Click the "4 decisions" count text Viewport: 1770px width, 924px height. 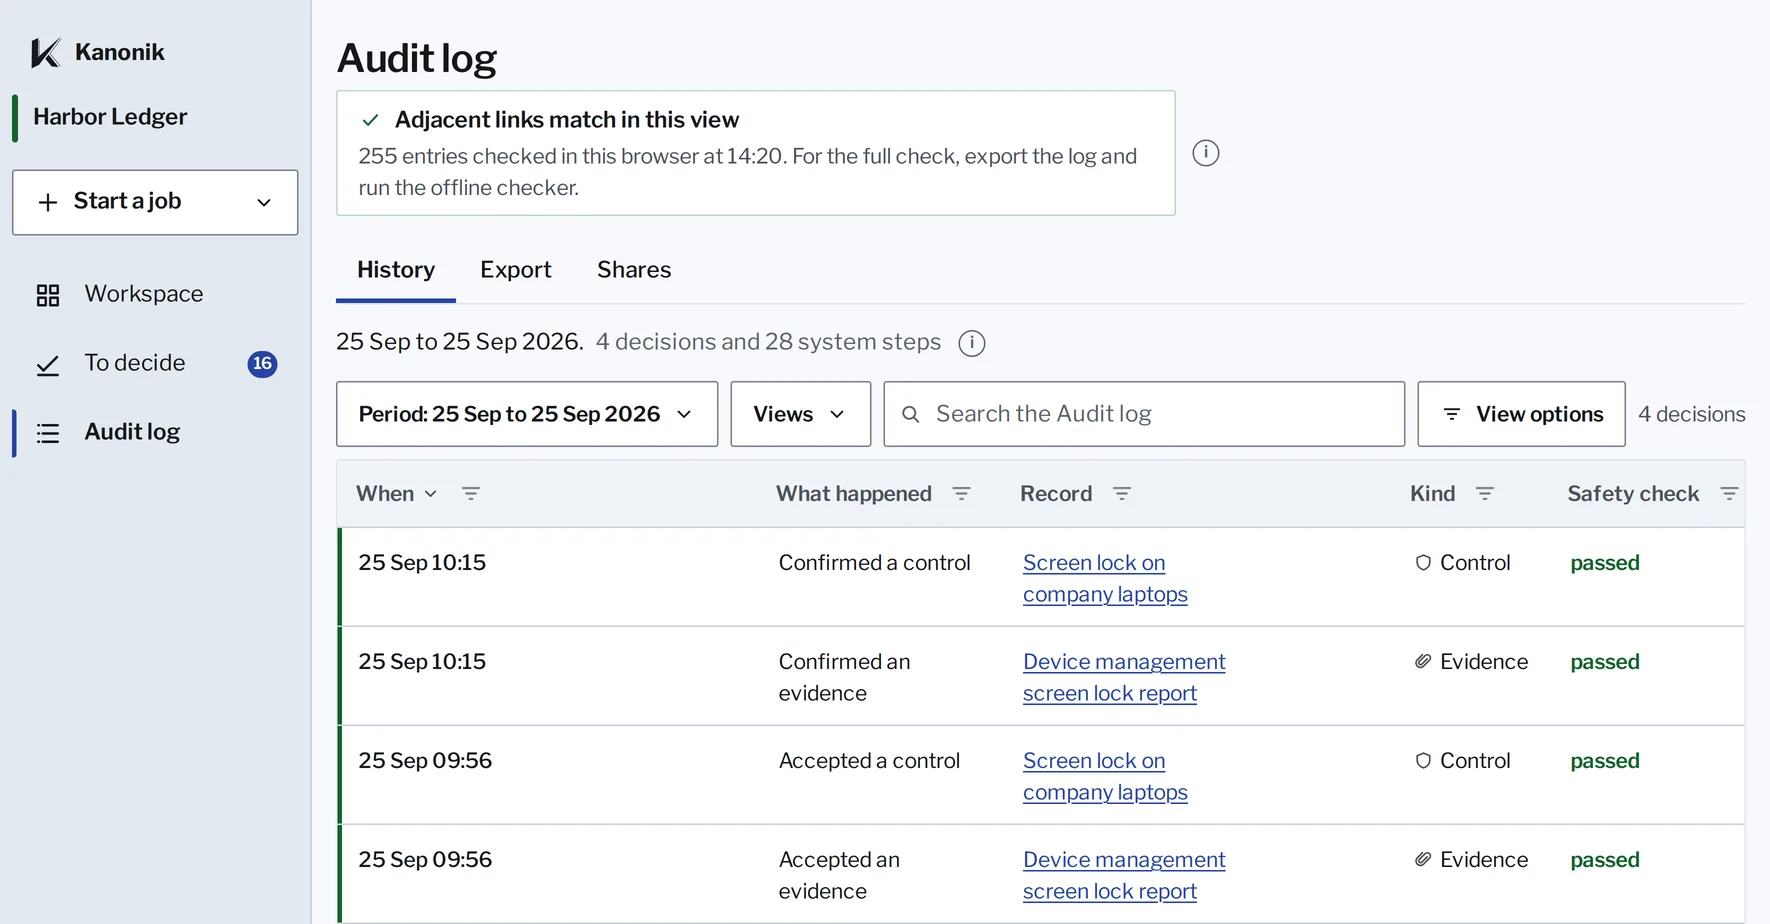pyautogui.click(x=1692, y=414)
